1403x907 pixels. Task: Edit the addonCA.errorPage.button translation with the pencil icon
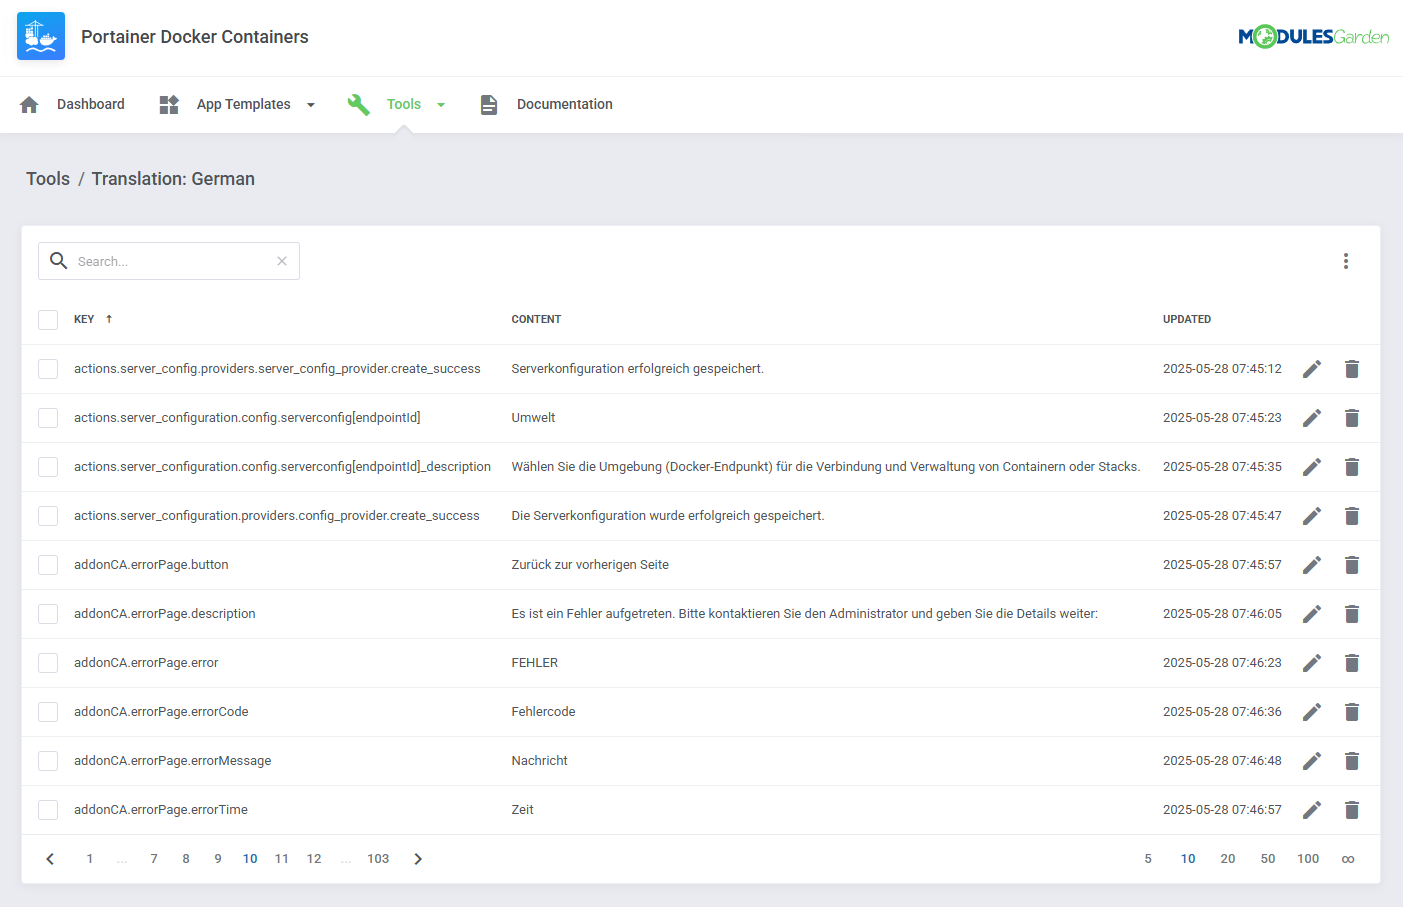pyautogui.click(x=1312, y=564)
